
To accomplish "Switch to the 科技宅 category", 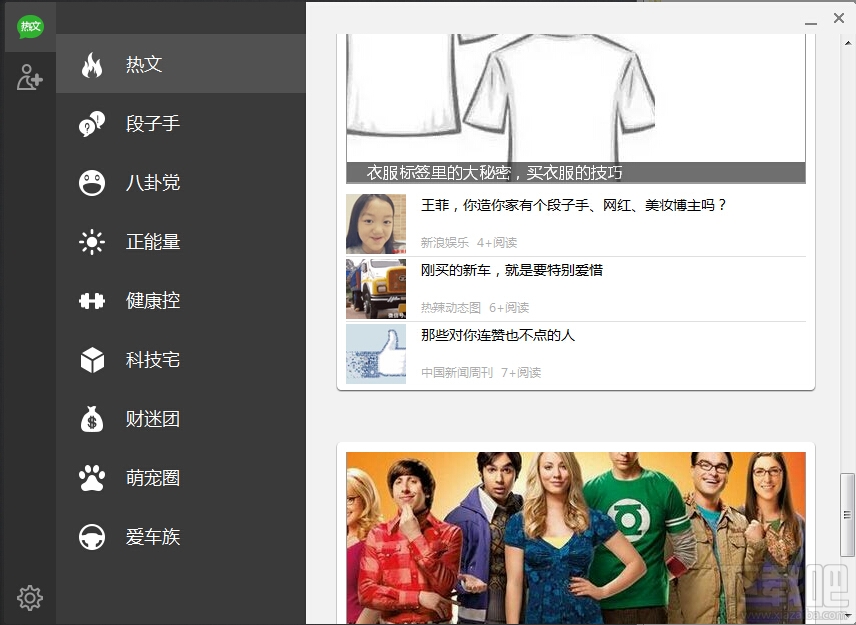I will [153, 360].
